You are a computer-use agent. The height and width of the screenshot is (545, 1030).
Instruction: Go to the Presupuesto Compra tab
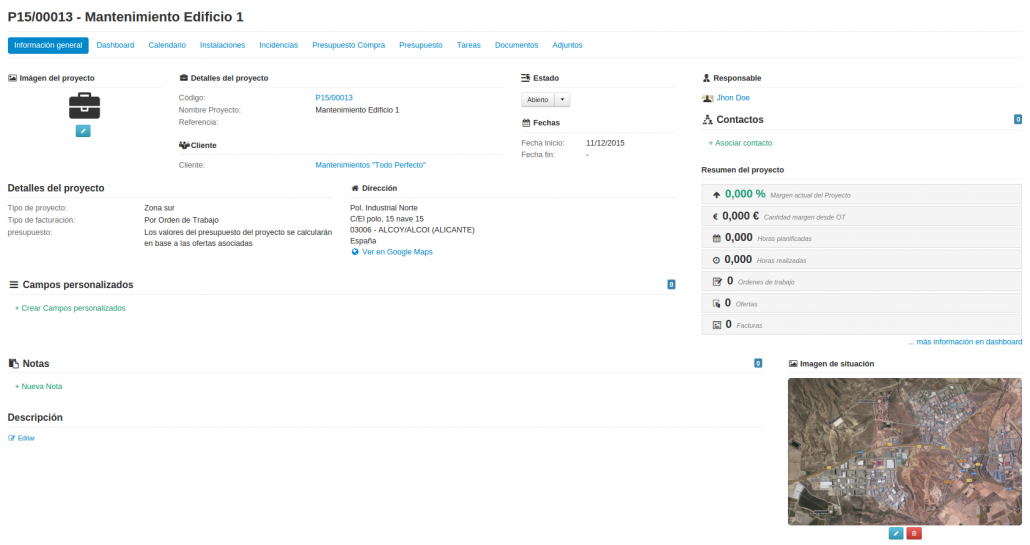point(348,45)
